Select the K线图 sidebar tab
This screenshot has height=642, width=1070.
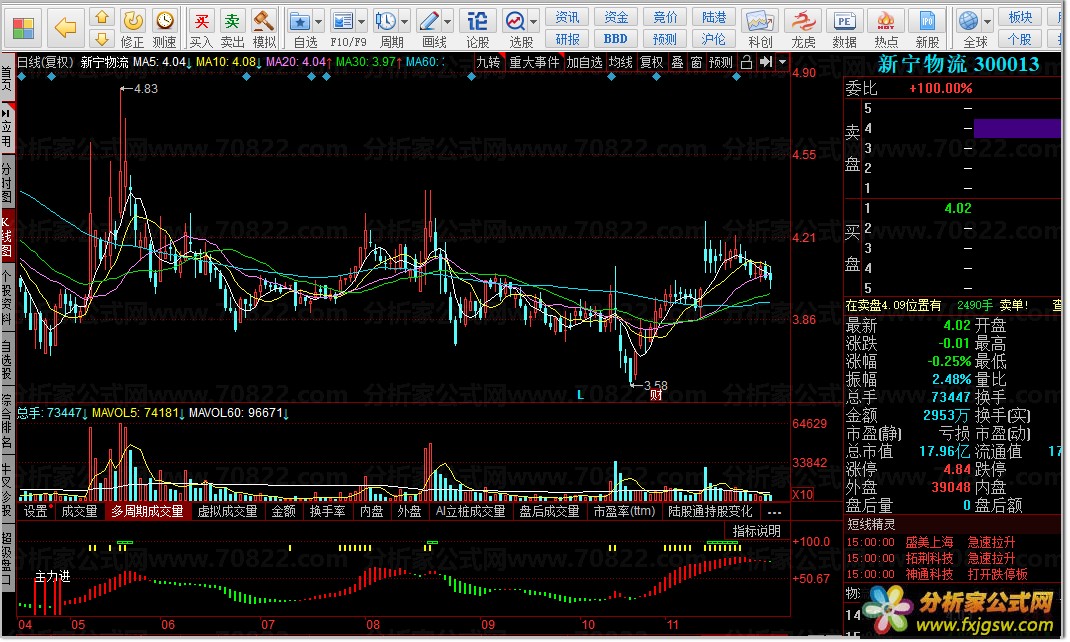click(7, 235)
